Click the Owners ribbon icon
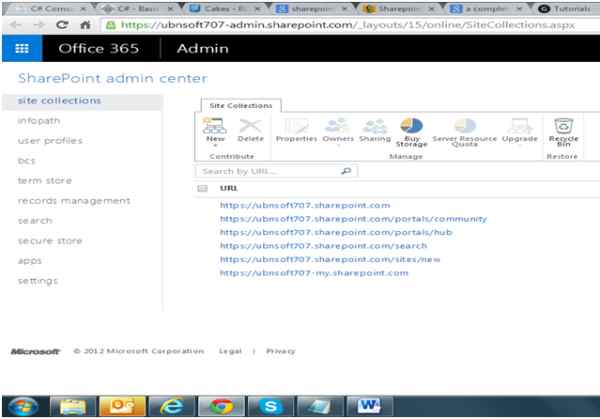This screenshot has height=419, width=600. (x=338, y=126)
